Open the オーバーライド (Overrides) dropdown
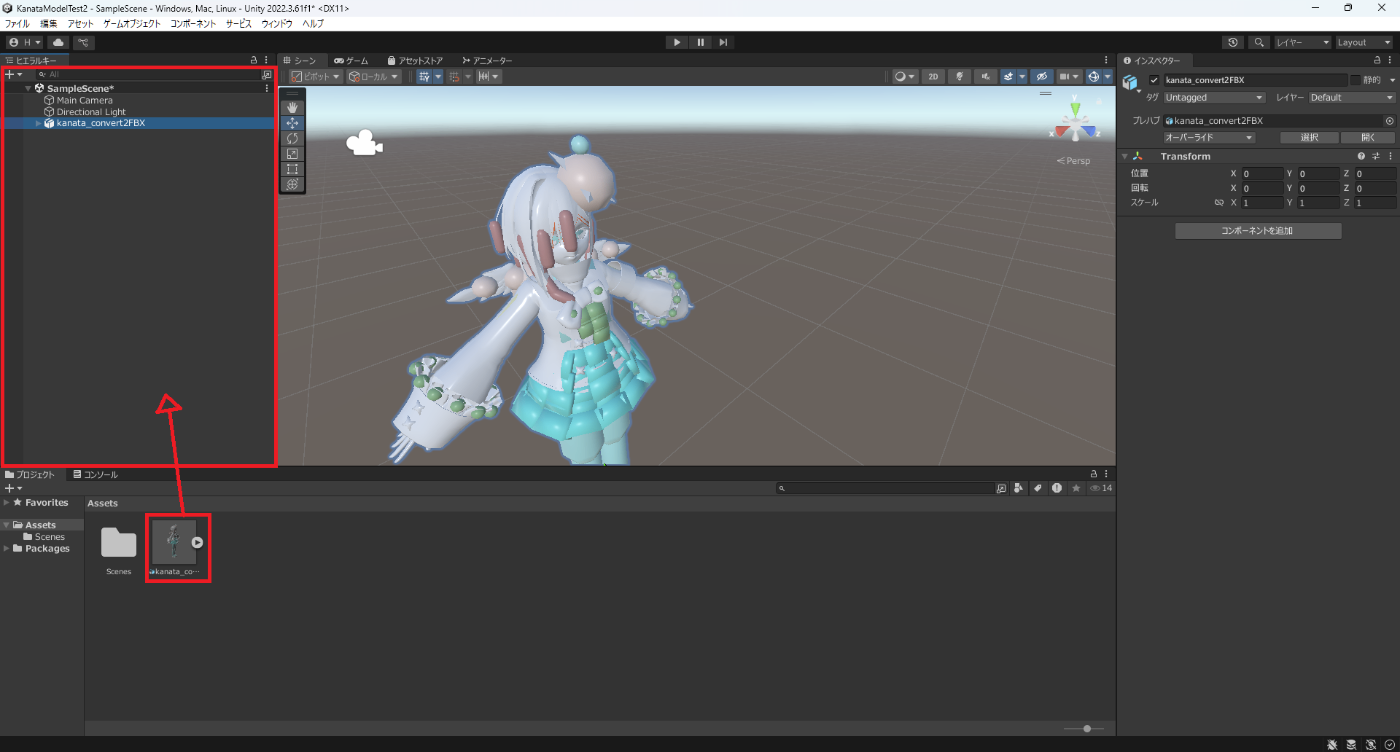The image size is (1400, 752). point(1209,138)
